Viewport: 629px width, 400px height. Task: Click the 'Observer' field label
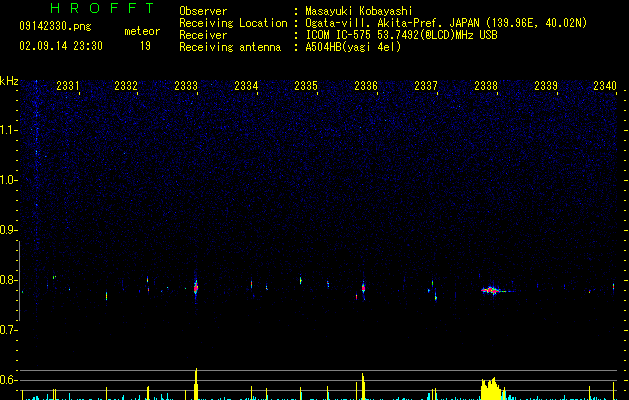coord(203,11)
